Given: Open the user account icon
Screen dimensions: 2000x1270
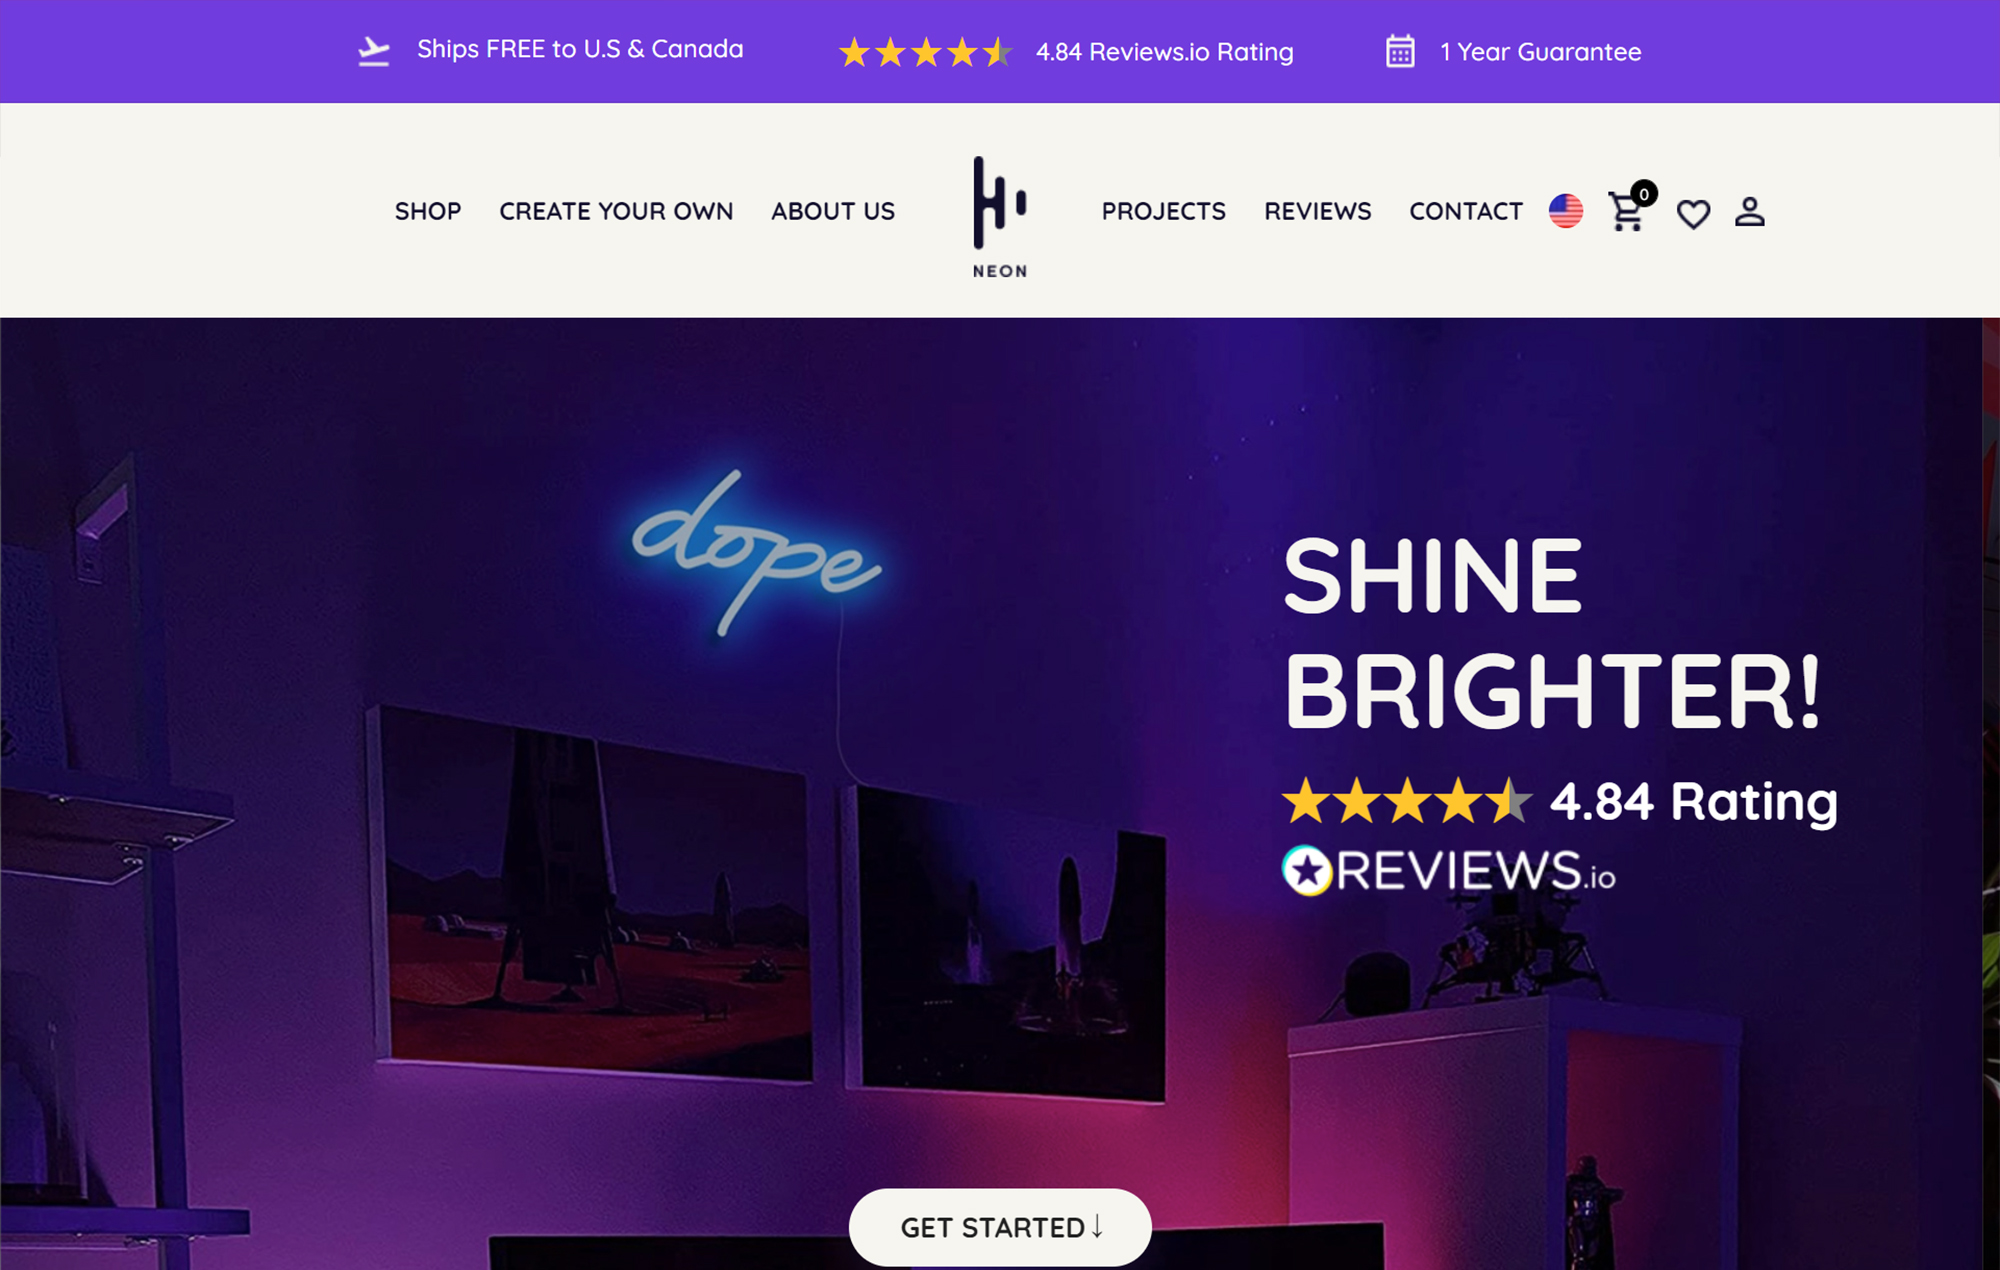Looking at the screenshot, I should pyautogui.click(x=1749, y=211).
